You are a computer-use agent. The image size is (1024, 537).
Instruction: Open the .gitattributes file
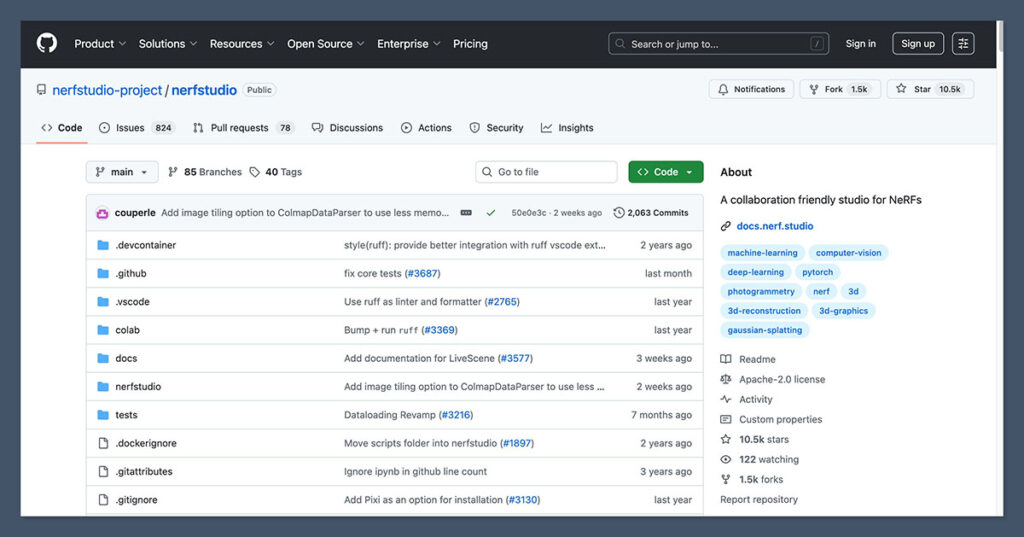pos(144,472)
